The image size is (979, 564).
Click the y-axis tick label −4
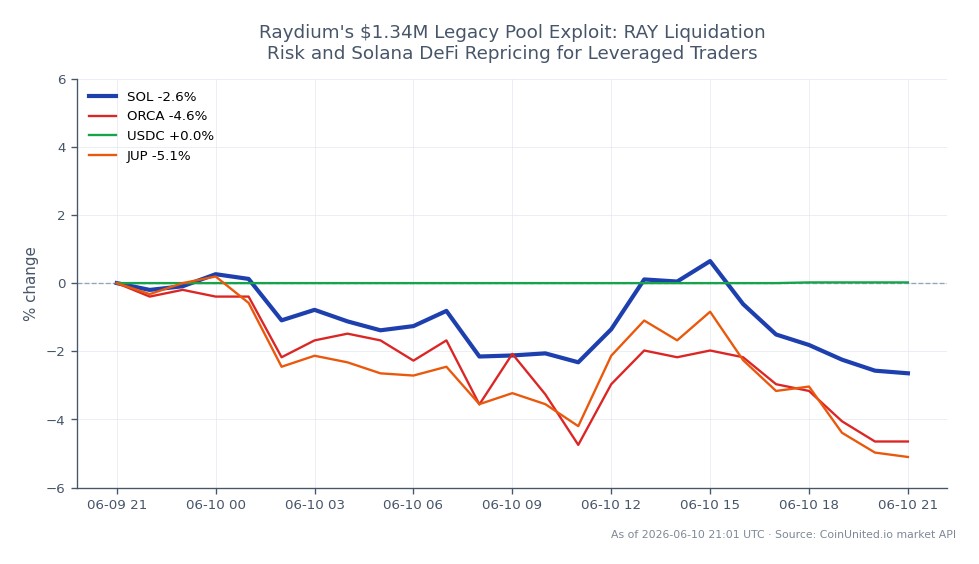57,420
